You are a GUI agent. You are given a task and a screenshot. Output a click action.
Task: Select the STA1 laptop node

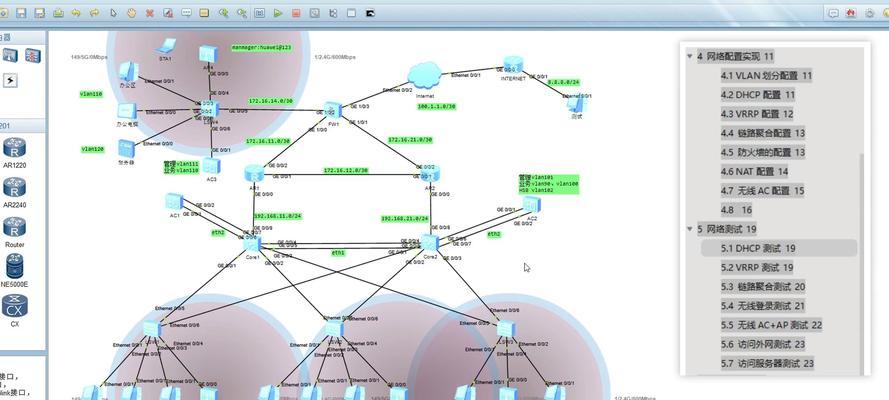click(166, 46)
